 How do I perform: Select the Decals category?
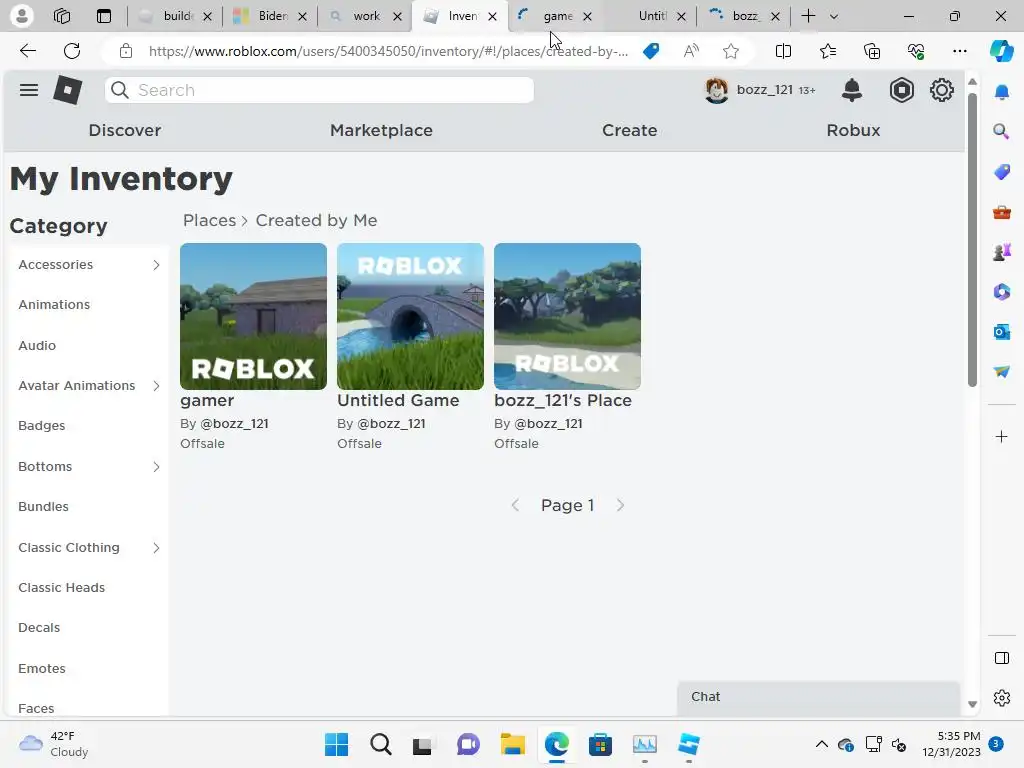click(x=39, y=627)
